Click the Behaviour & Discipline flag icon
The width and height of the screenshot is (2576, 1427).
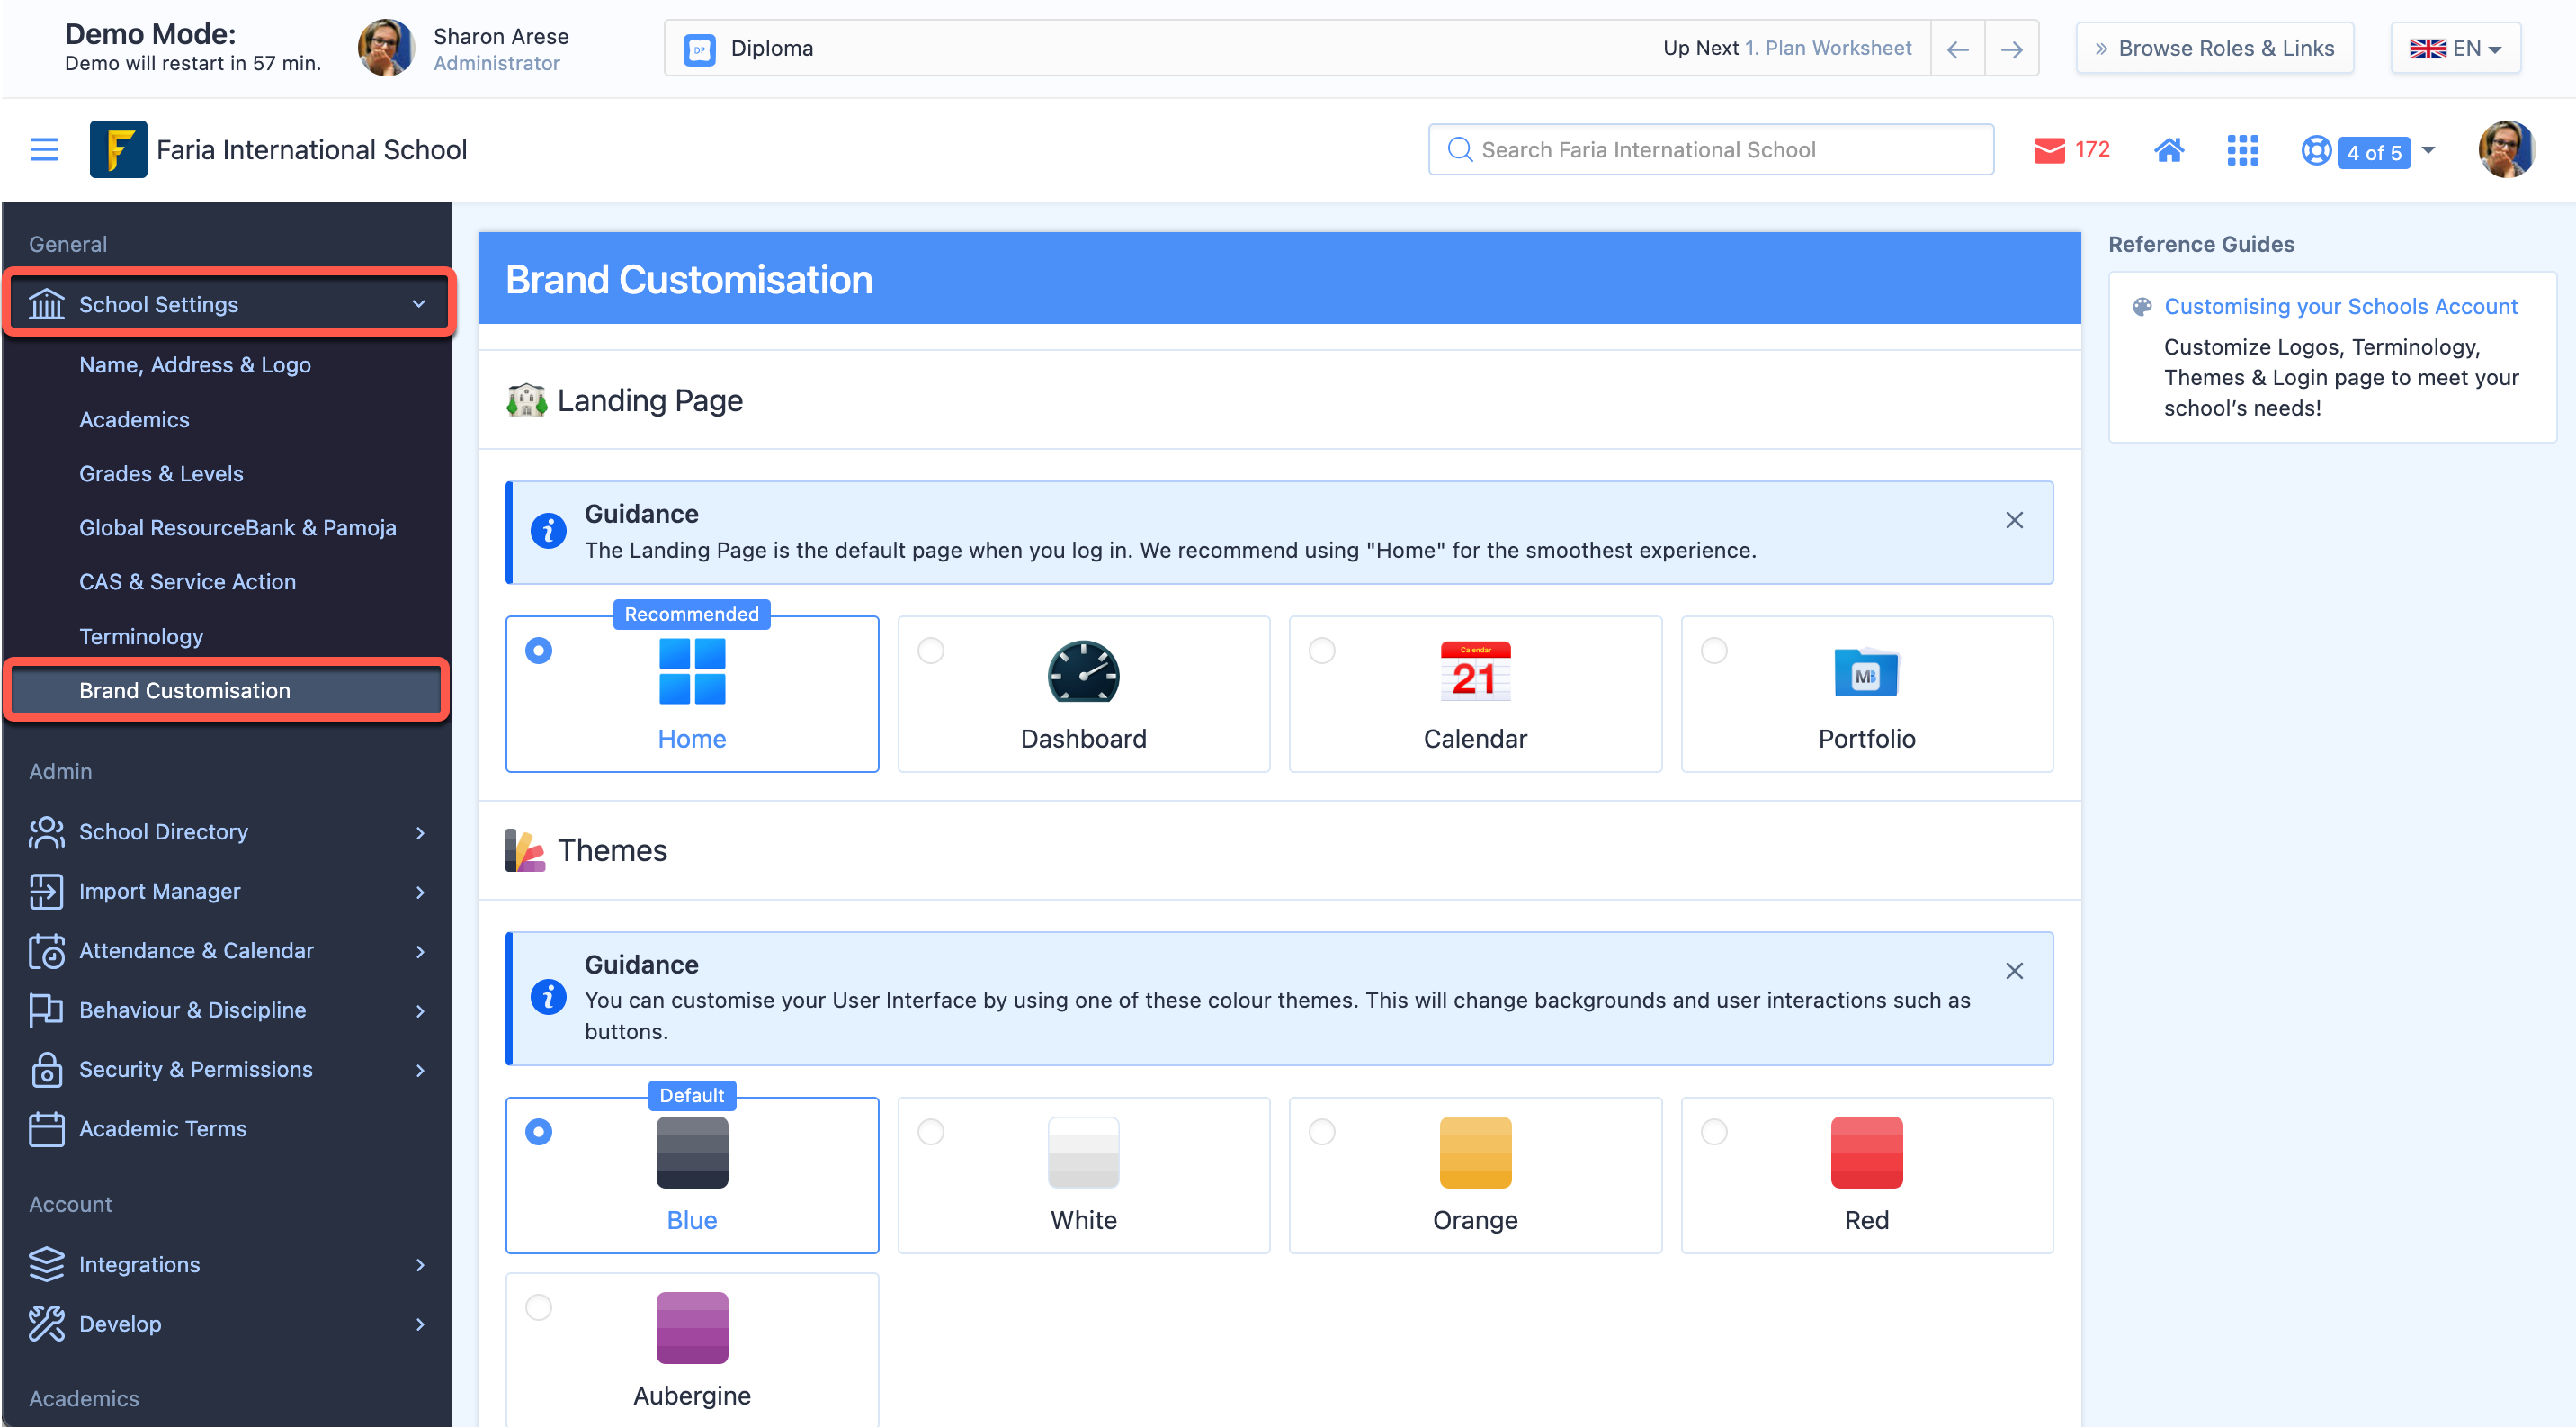(x=46, y=1010)
